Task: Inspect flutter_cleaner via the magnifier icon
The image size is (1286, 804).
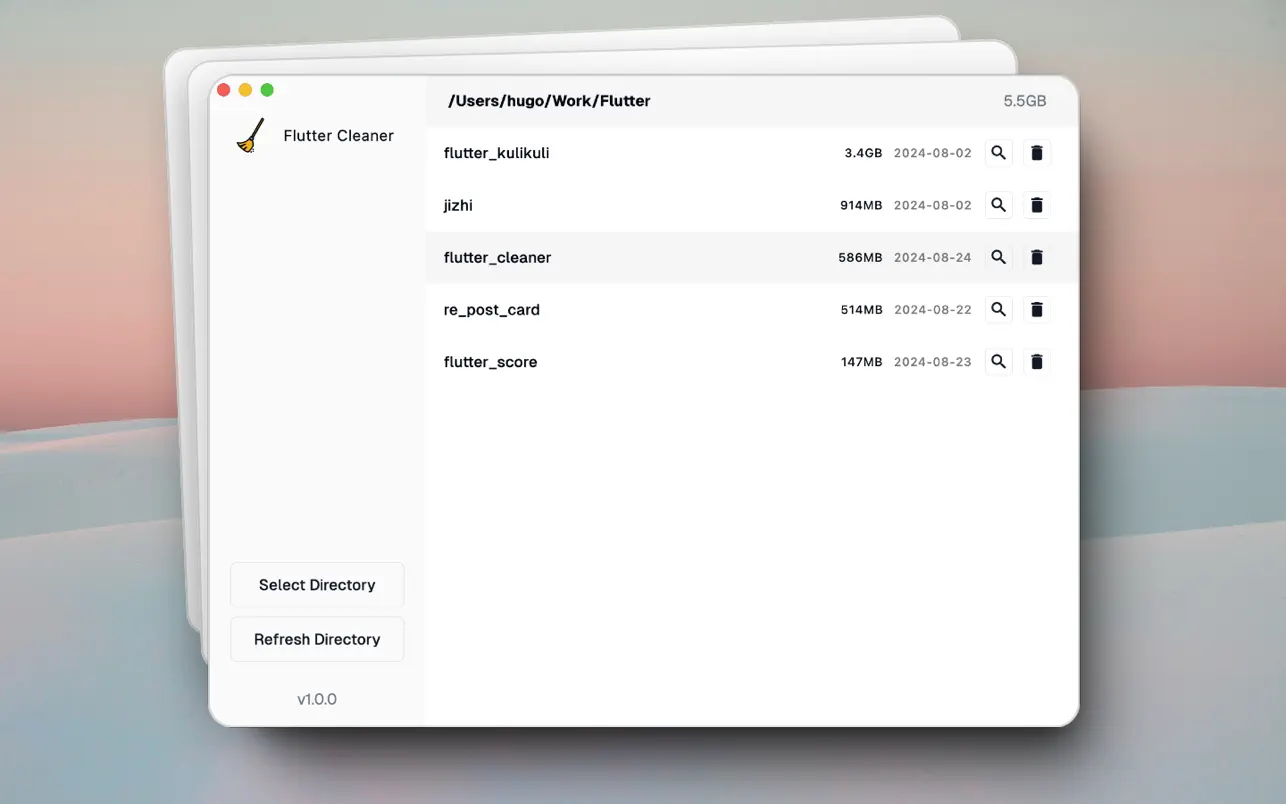Action: pos(998,257)
